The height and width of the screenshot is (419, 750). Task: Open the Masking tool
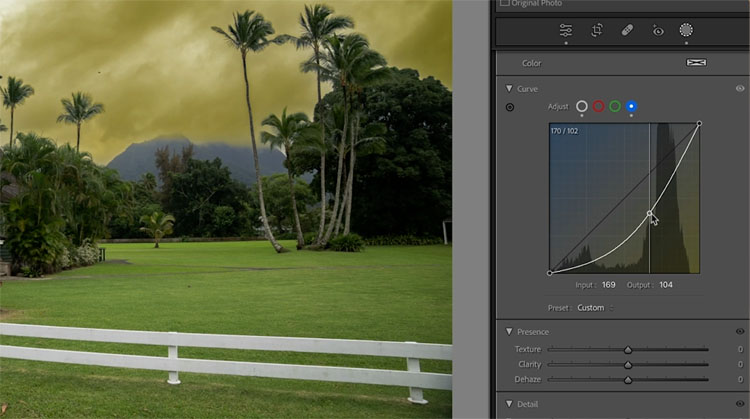coord(686,30)
